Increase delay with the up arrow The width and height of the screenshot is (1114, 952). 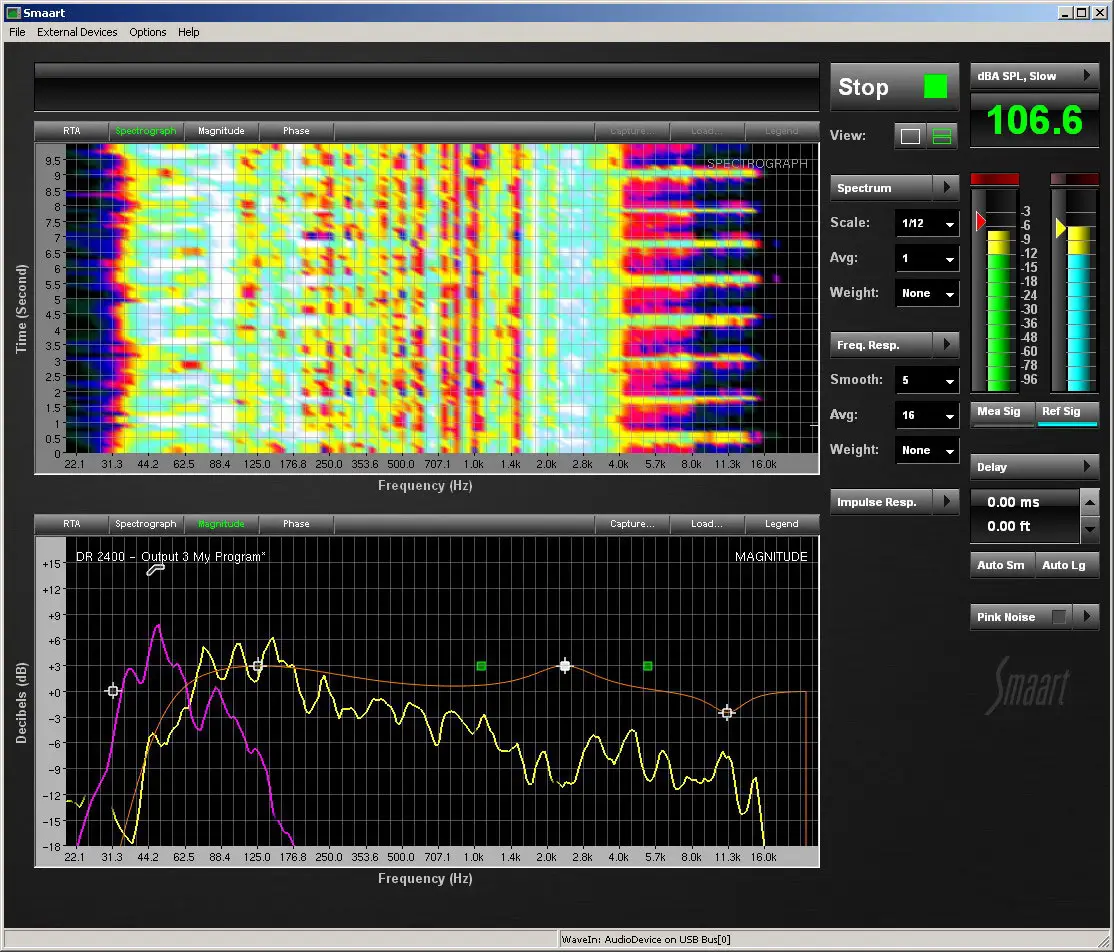click(x=1089, y=502)
